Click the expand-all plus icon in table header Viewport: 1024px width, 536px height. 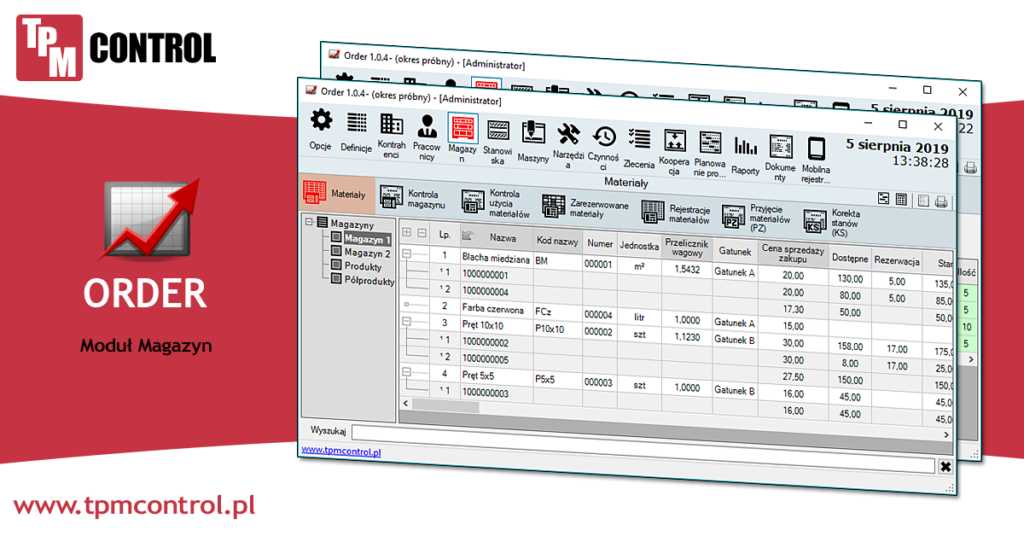406,232
